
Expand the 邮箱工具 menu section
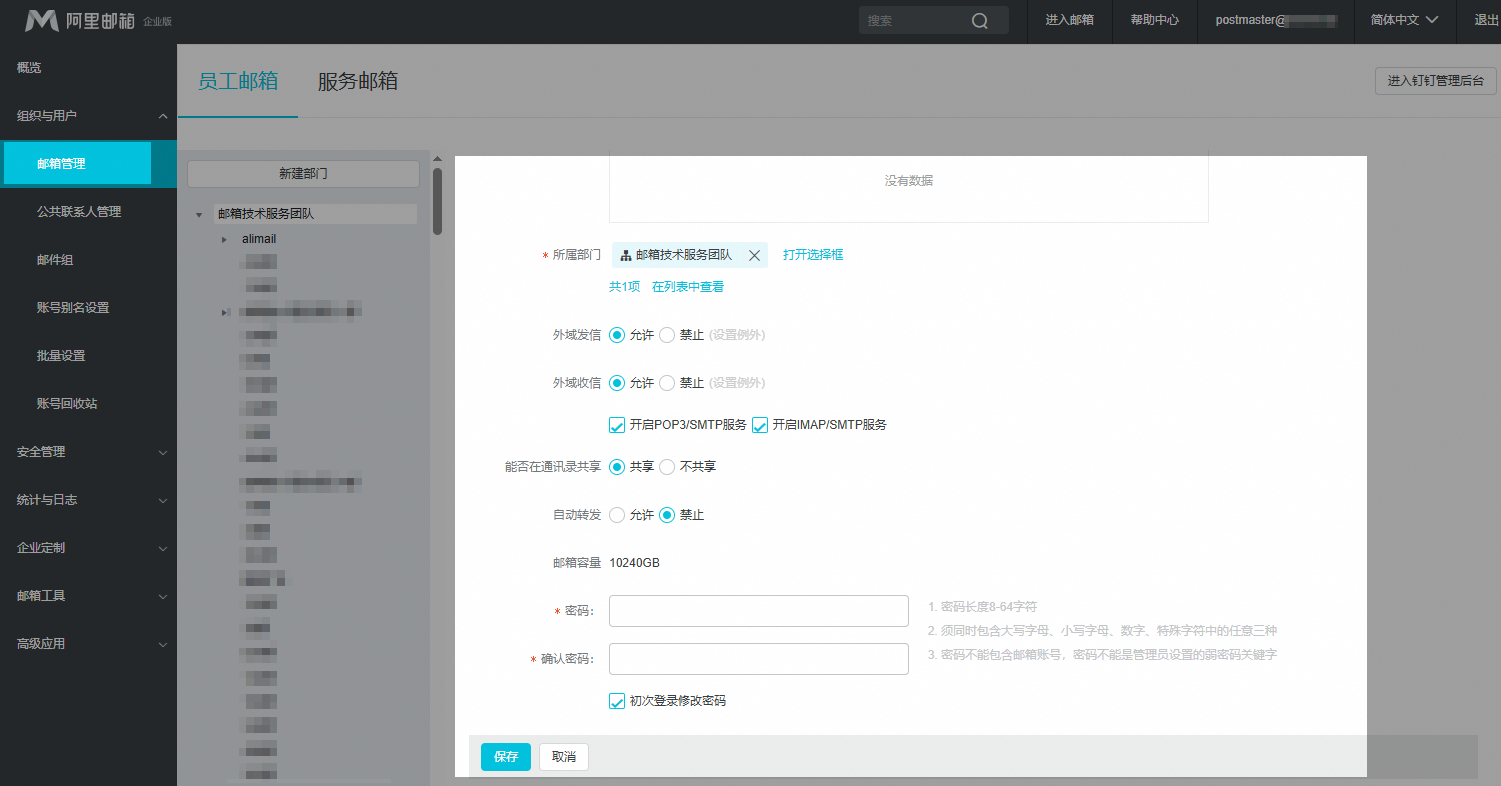(163, 596)
